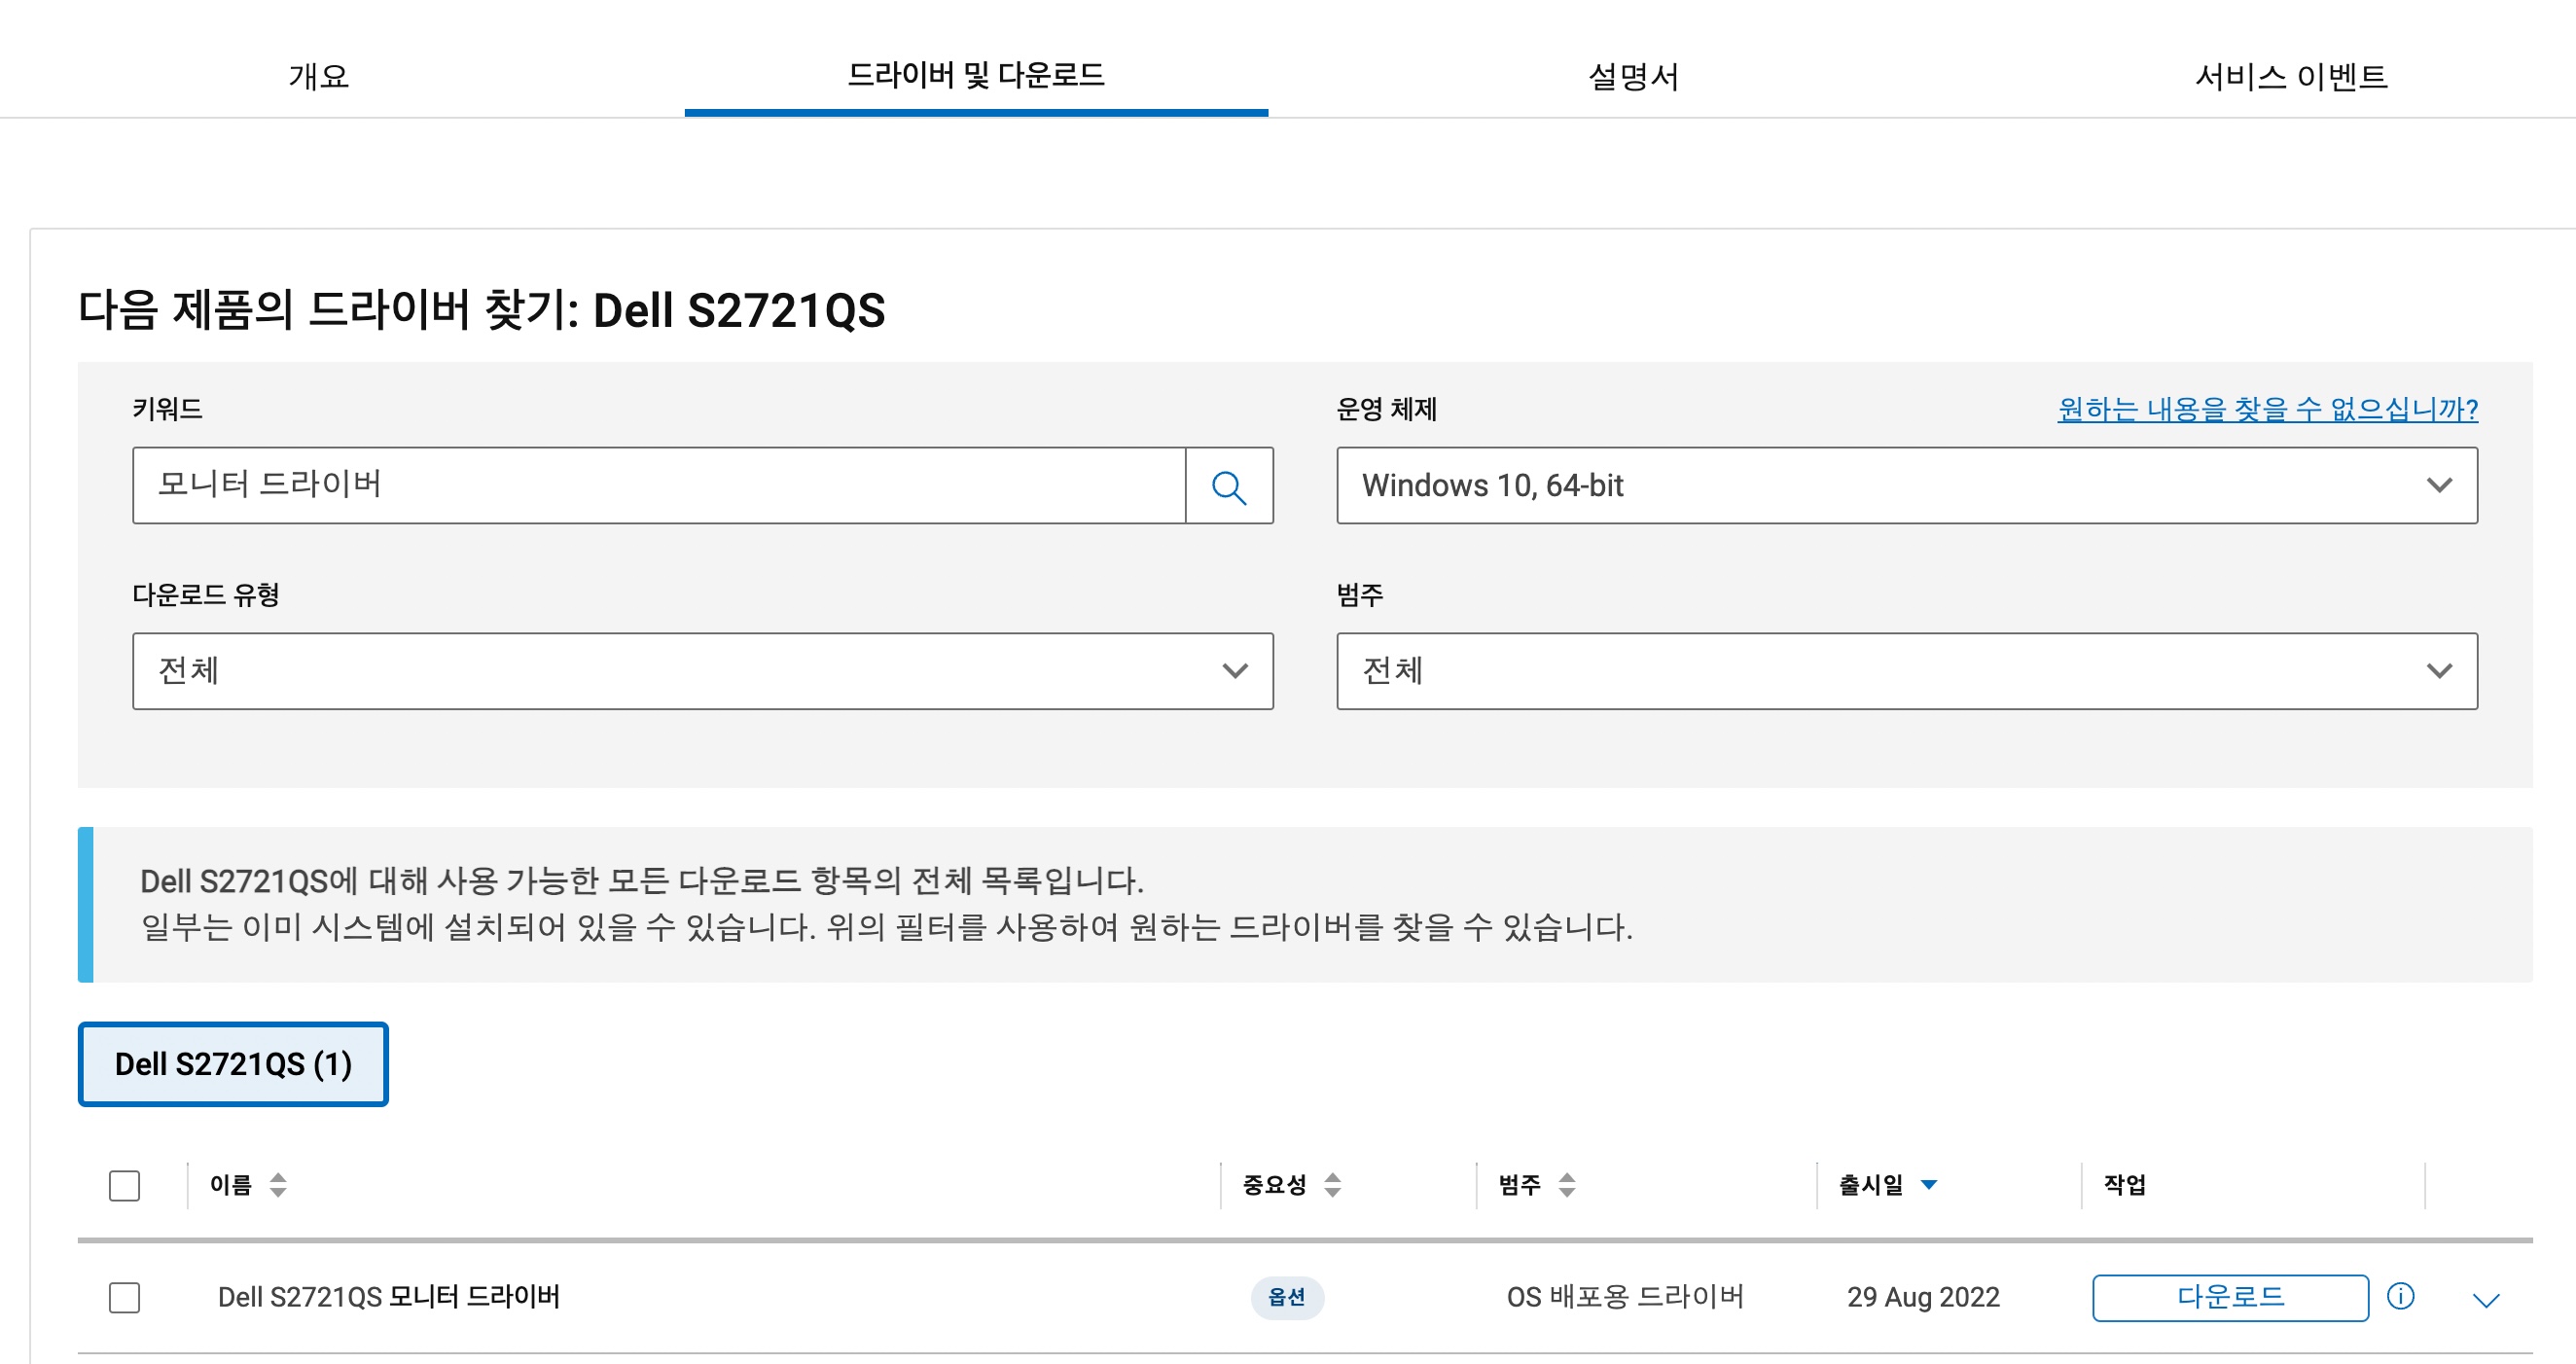Click the 29 Aug 2022 release date
2576x1364 pixels.
(x=1923, y=1297)
